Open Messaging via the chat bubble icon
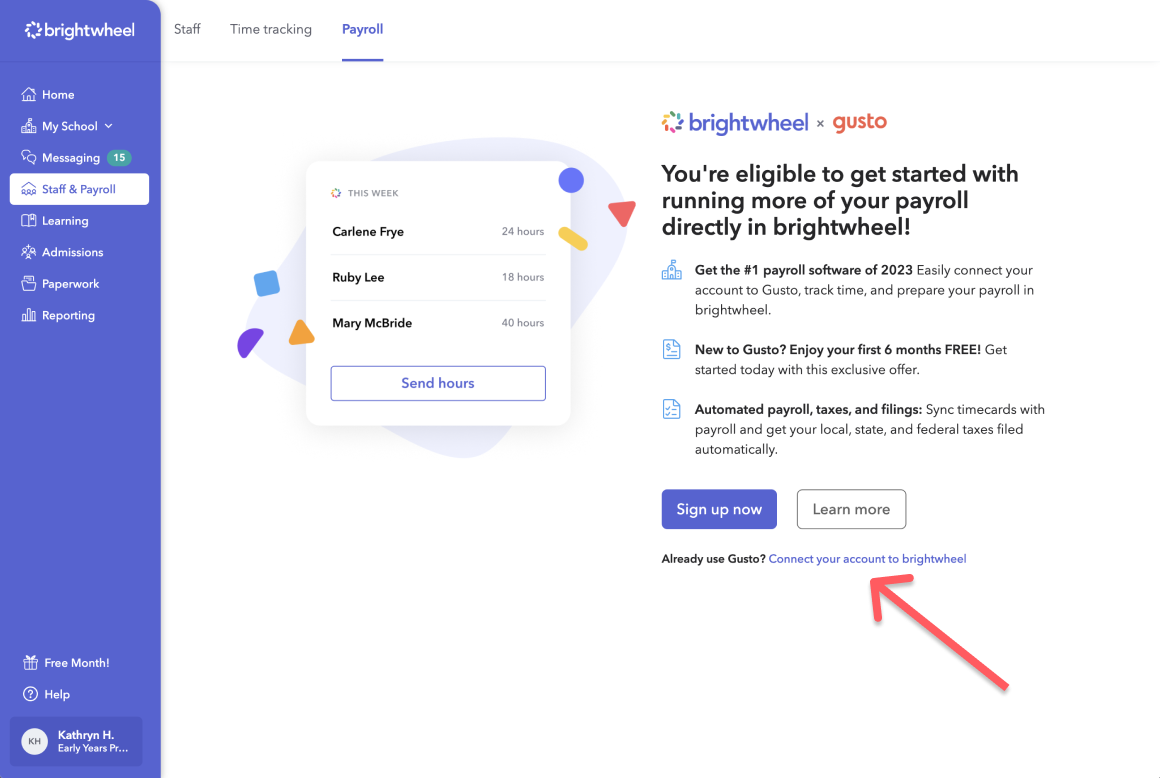This screenshot has height=778, width=1160. coord(29,158)
